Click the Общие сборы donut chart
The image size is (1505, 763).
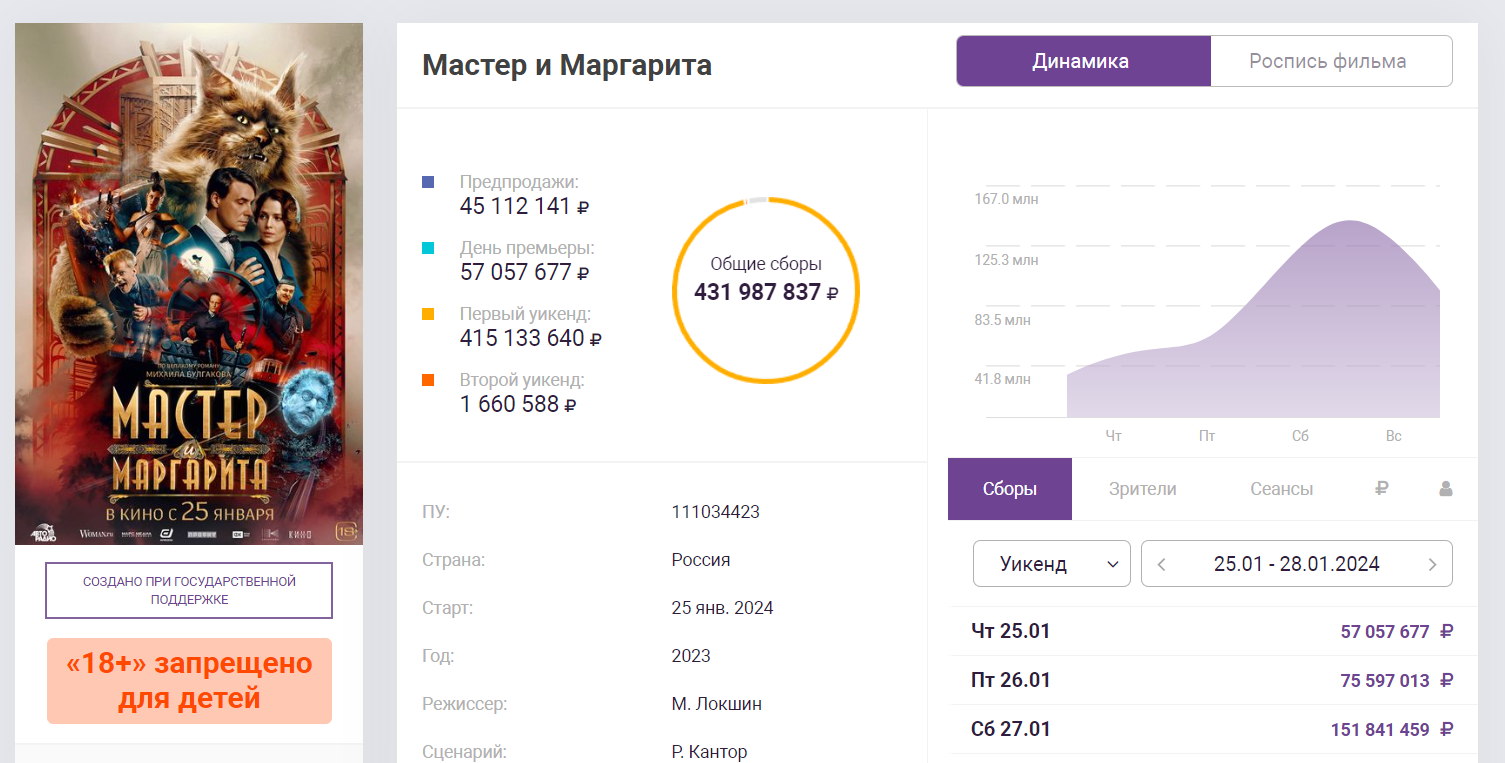(766, 290)
